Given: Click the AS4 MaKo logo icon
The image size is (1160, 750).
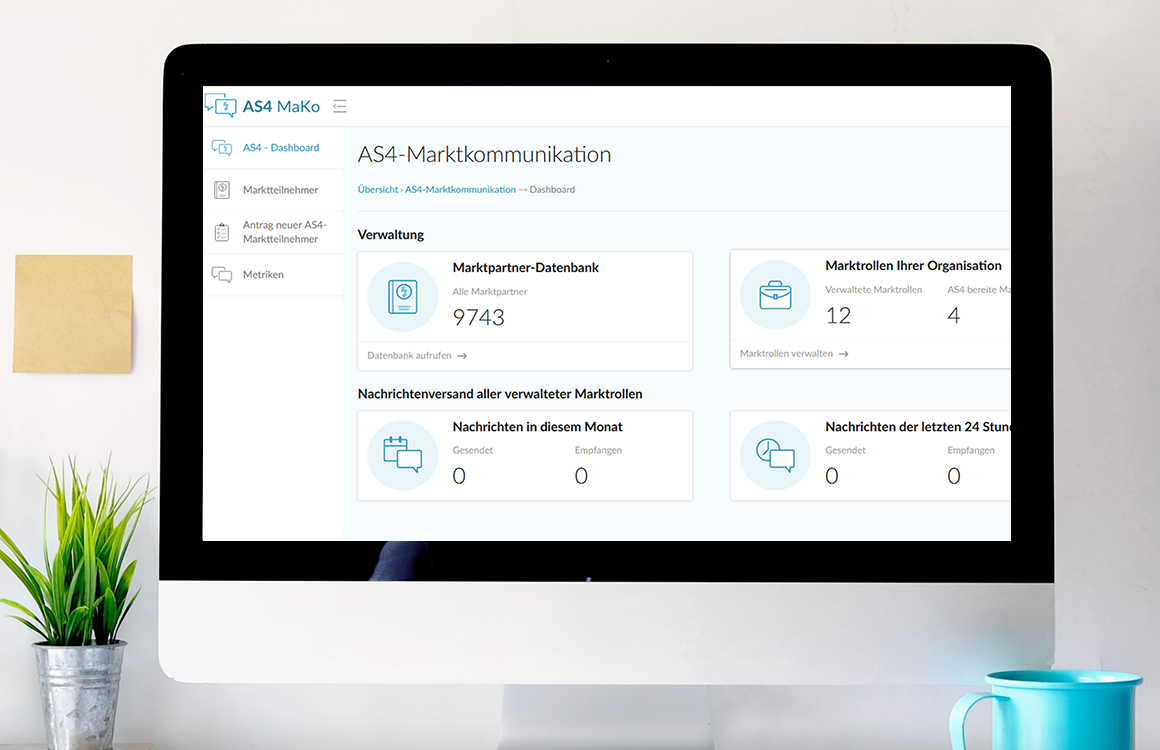Looking at the screenshot, I should (x=221, y=105).
